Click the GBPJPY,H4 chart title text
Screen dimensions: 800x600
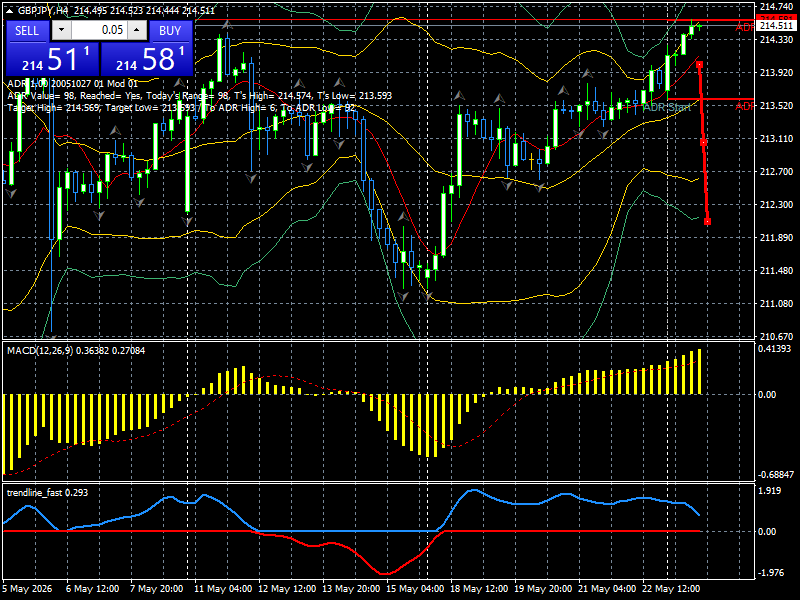(x=42, y=10)
